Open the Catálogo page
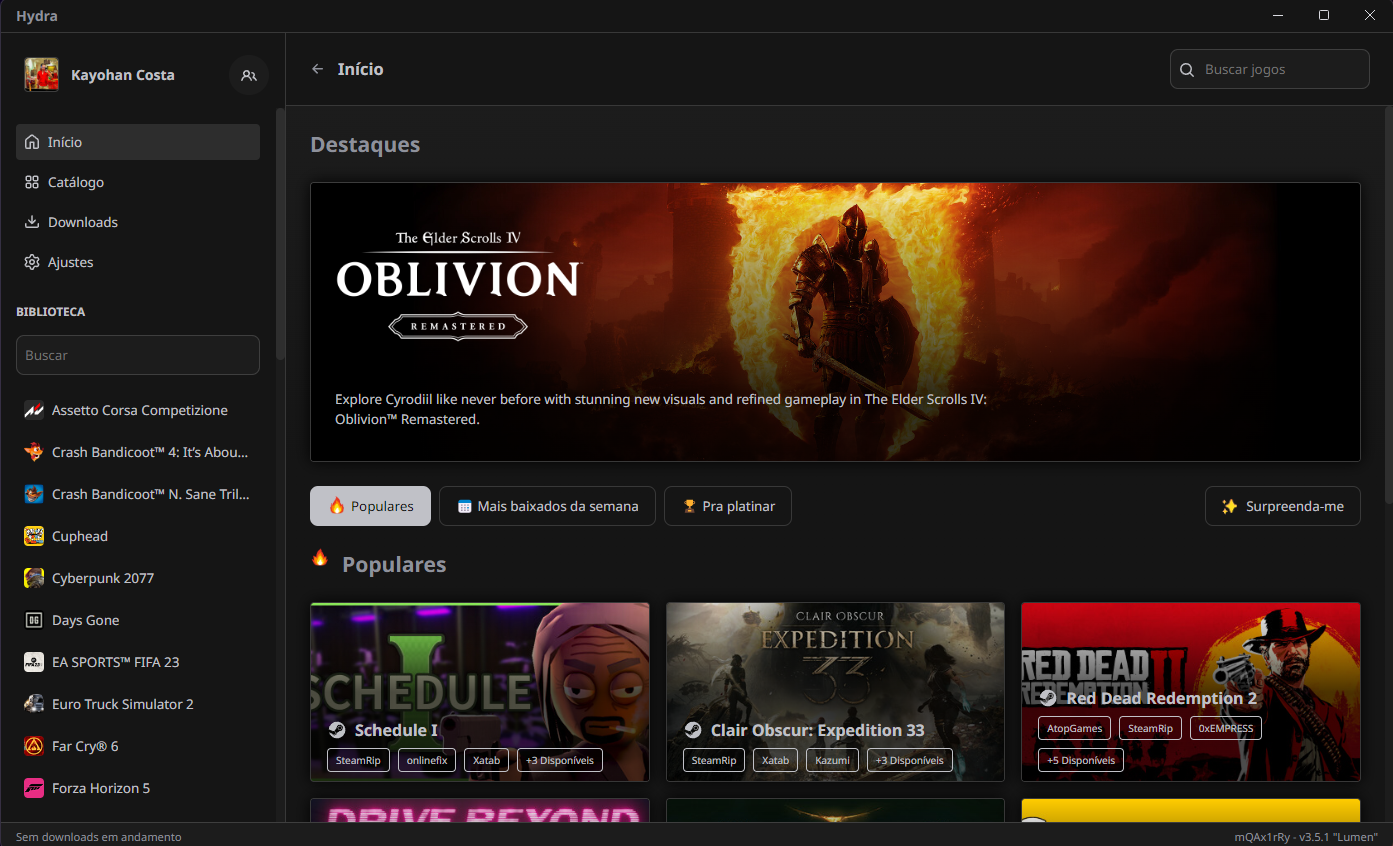This screenshot has height=846, width=1393. coord(138,182)
